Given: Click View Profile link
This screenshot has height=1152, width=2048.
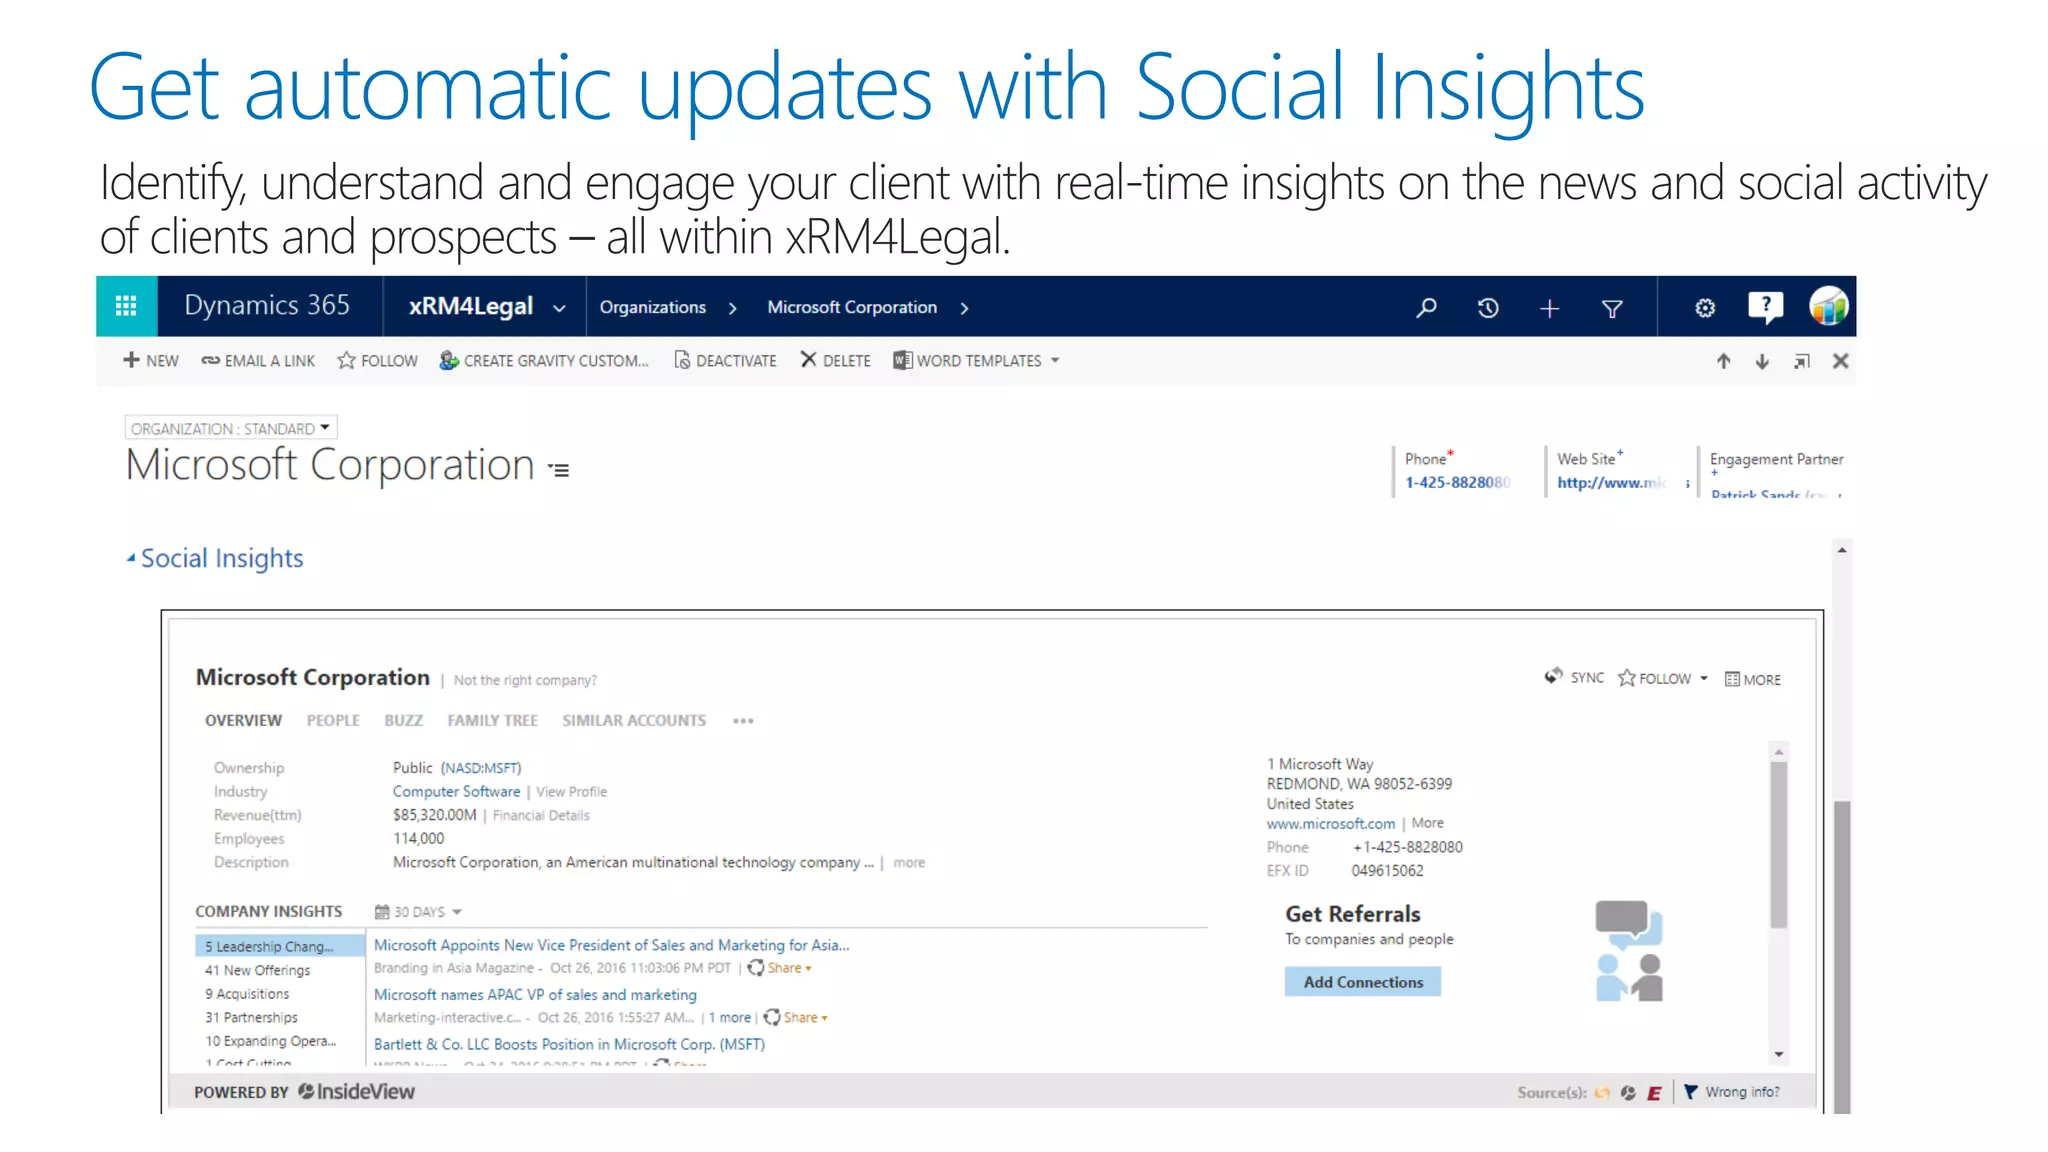Looking at the screenshot, I should pyautogui.click(x=571, y=791).
